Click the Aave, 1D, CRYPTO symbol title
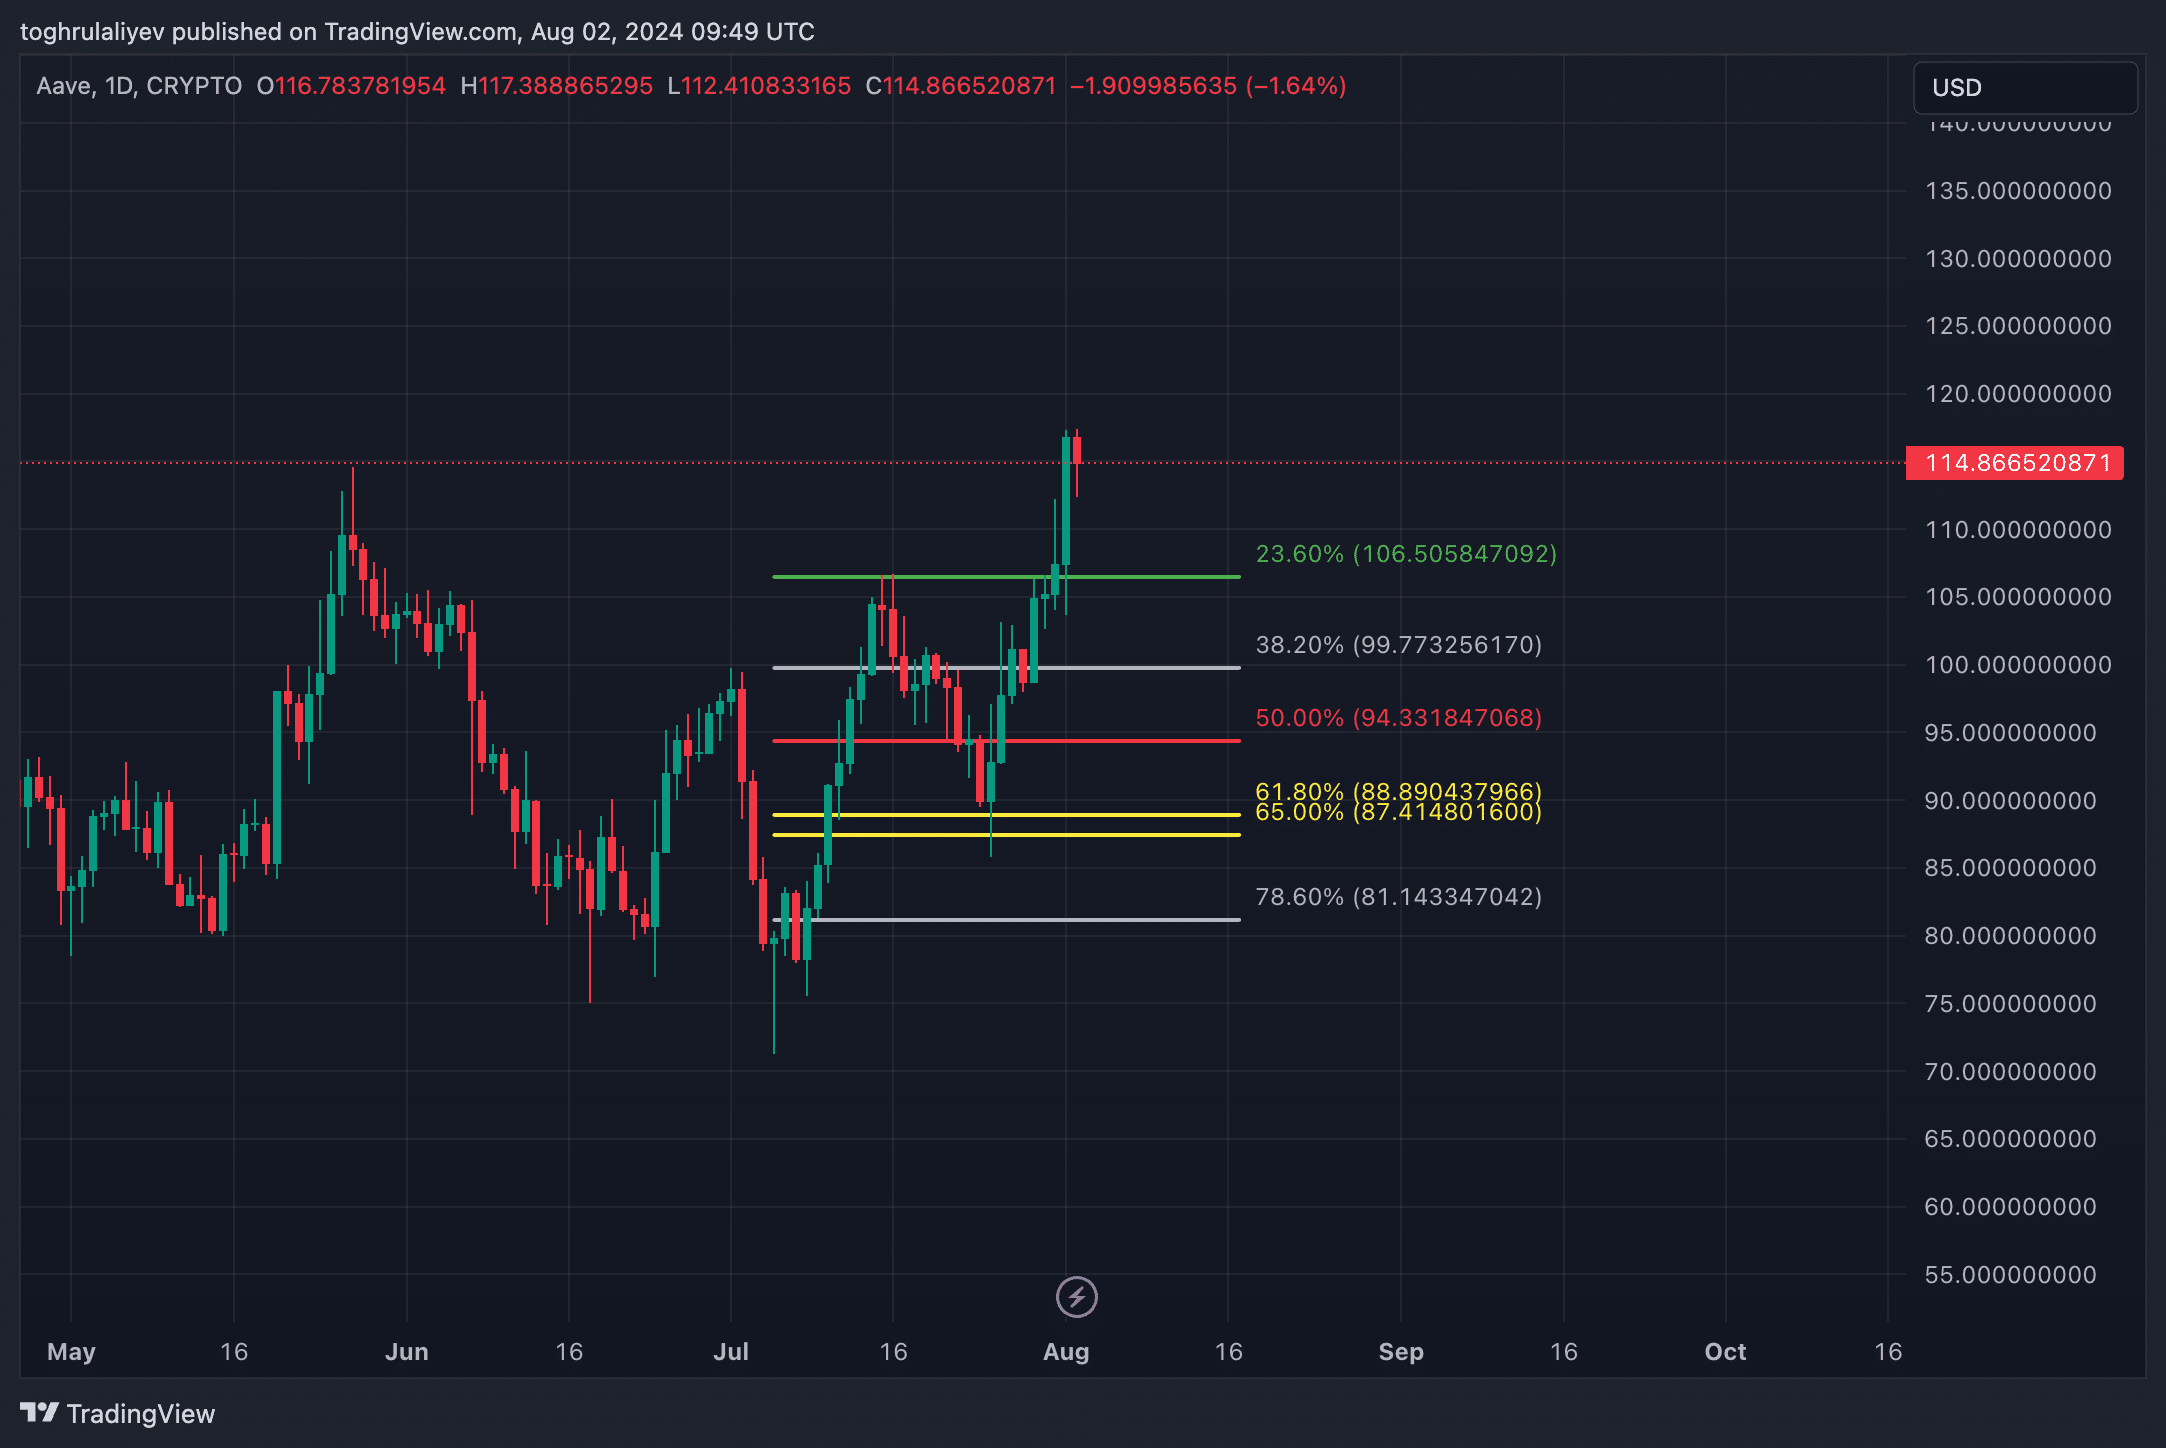 pos(139,86)
